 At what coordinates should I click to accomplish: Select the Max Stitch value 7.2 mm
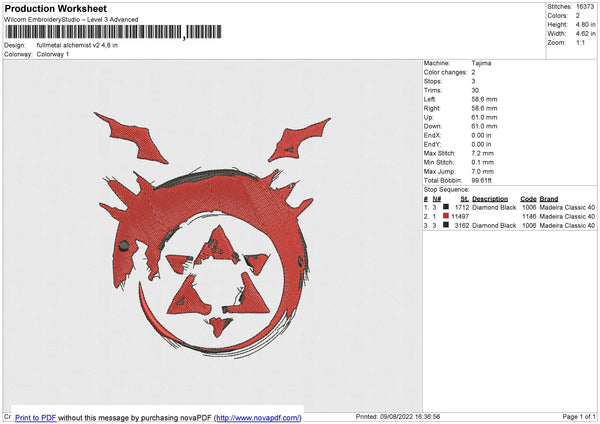point(483,153)
